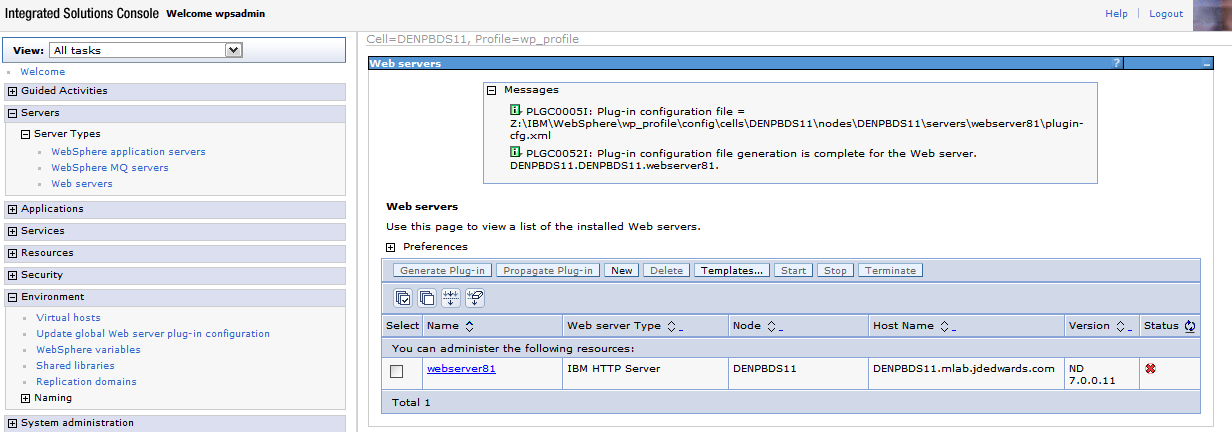Expand the Preferences section
Image resolution: width=1232 pixels, height=432 pixels.
[392, 247]
